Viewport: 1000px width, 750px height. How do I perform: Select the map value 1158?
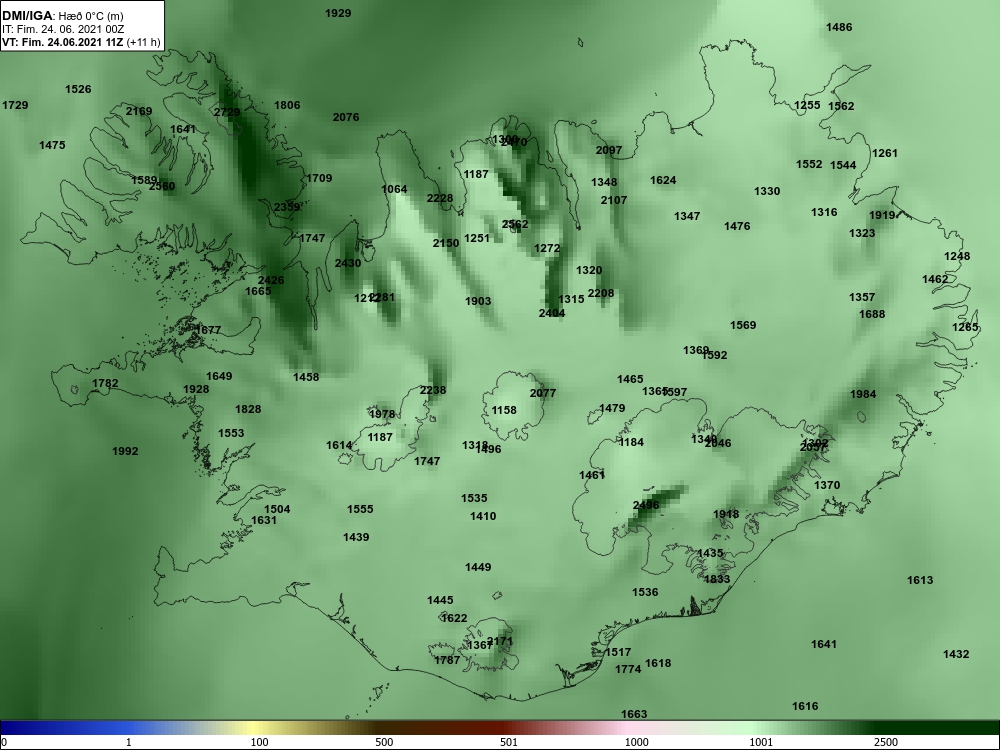[x=504, y=410]
